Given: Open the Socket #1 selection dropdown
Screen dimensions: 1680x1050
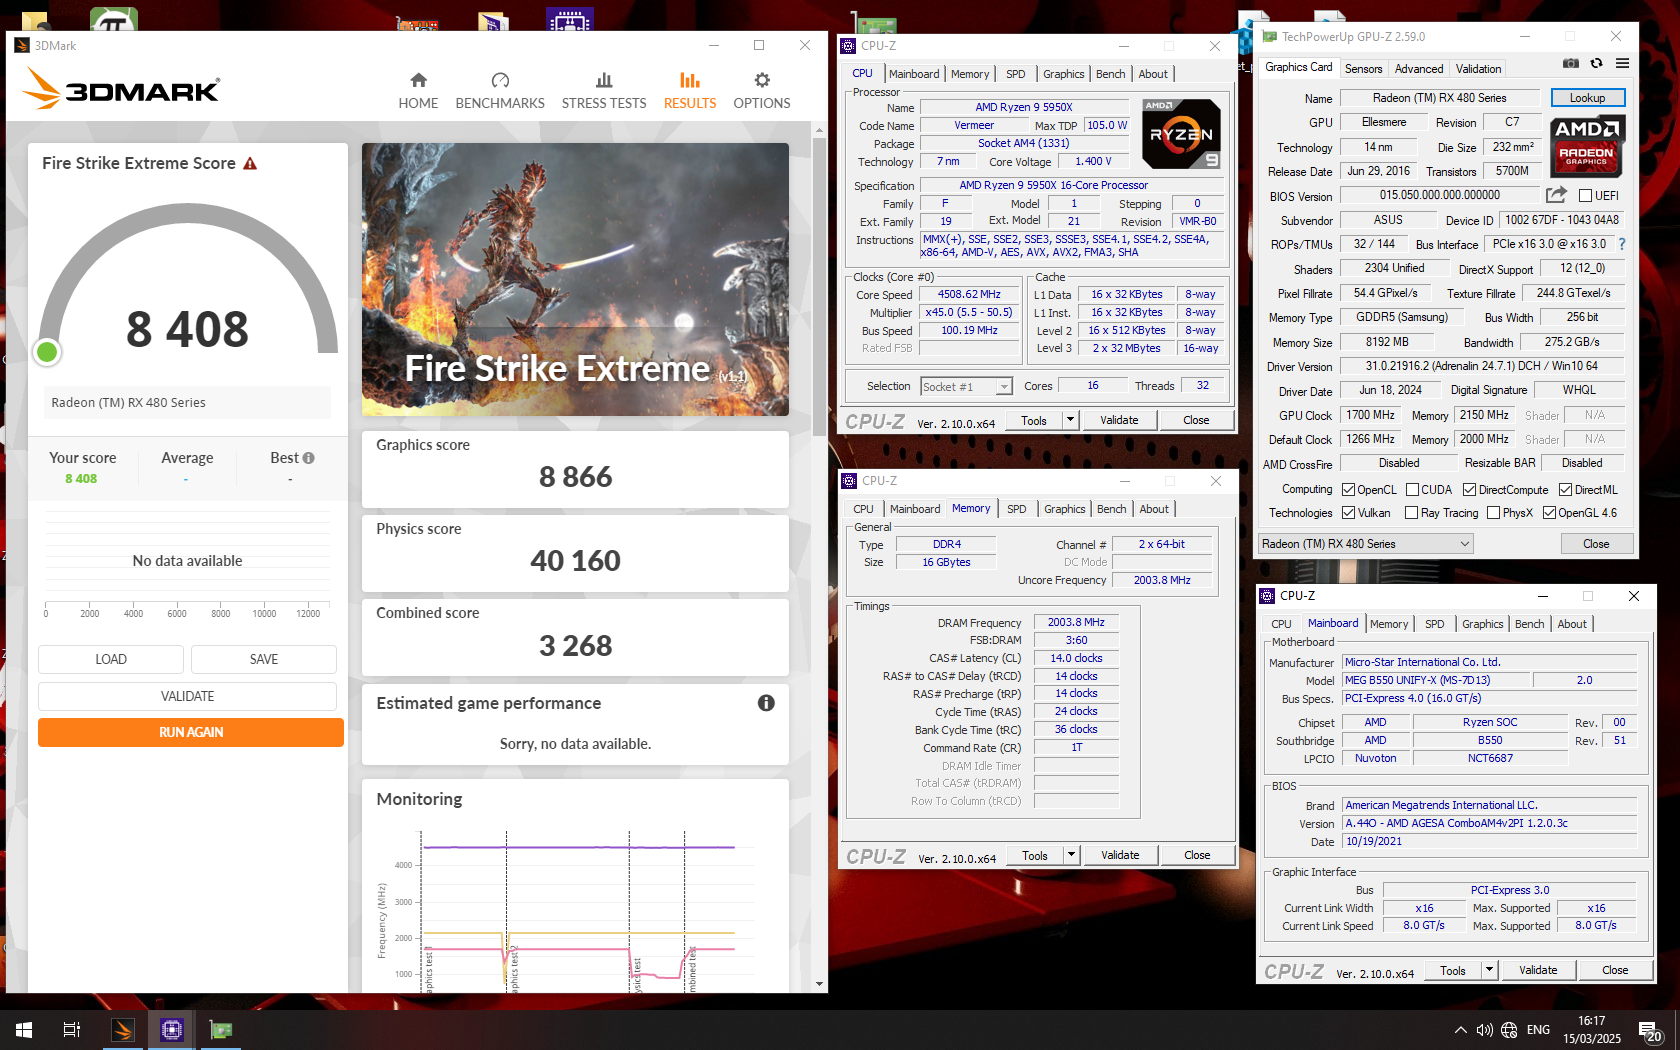Looking at the screenshot, I should pos(966,387).
